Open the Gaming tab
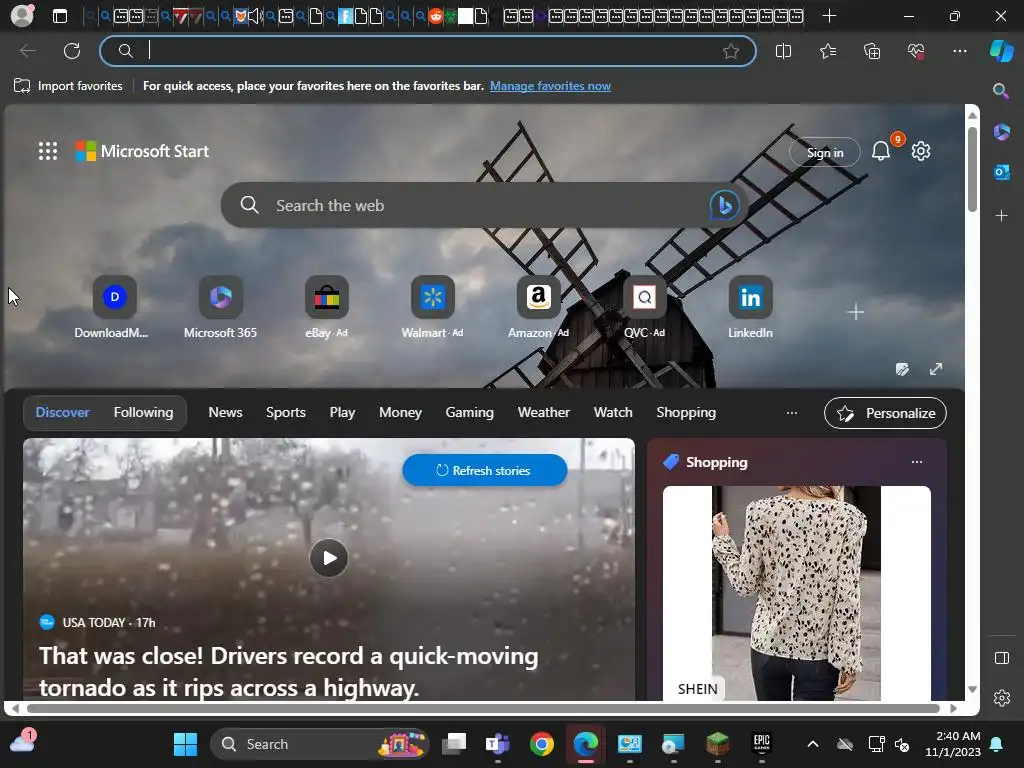The height and width of the screenshot is (768, 1024). point(470,413)
